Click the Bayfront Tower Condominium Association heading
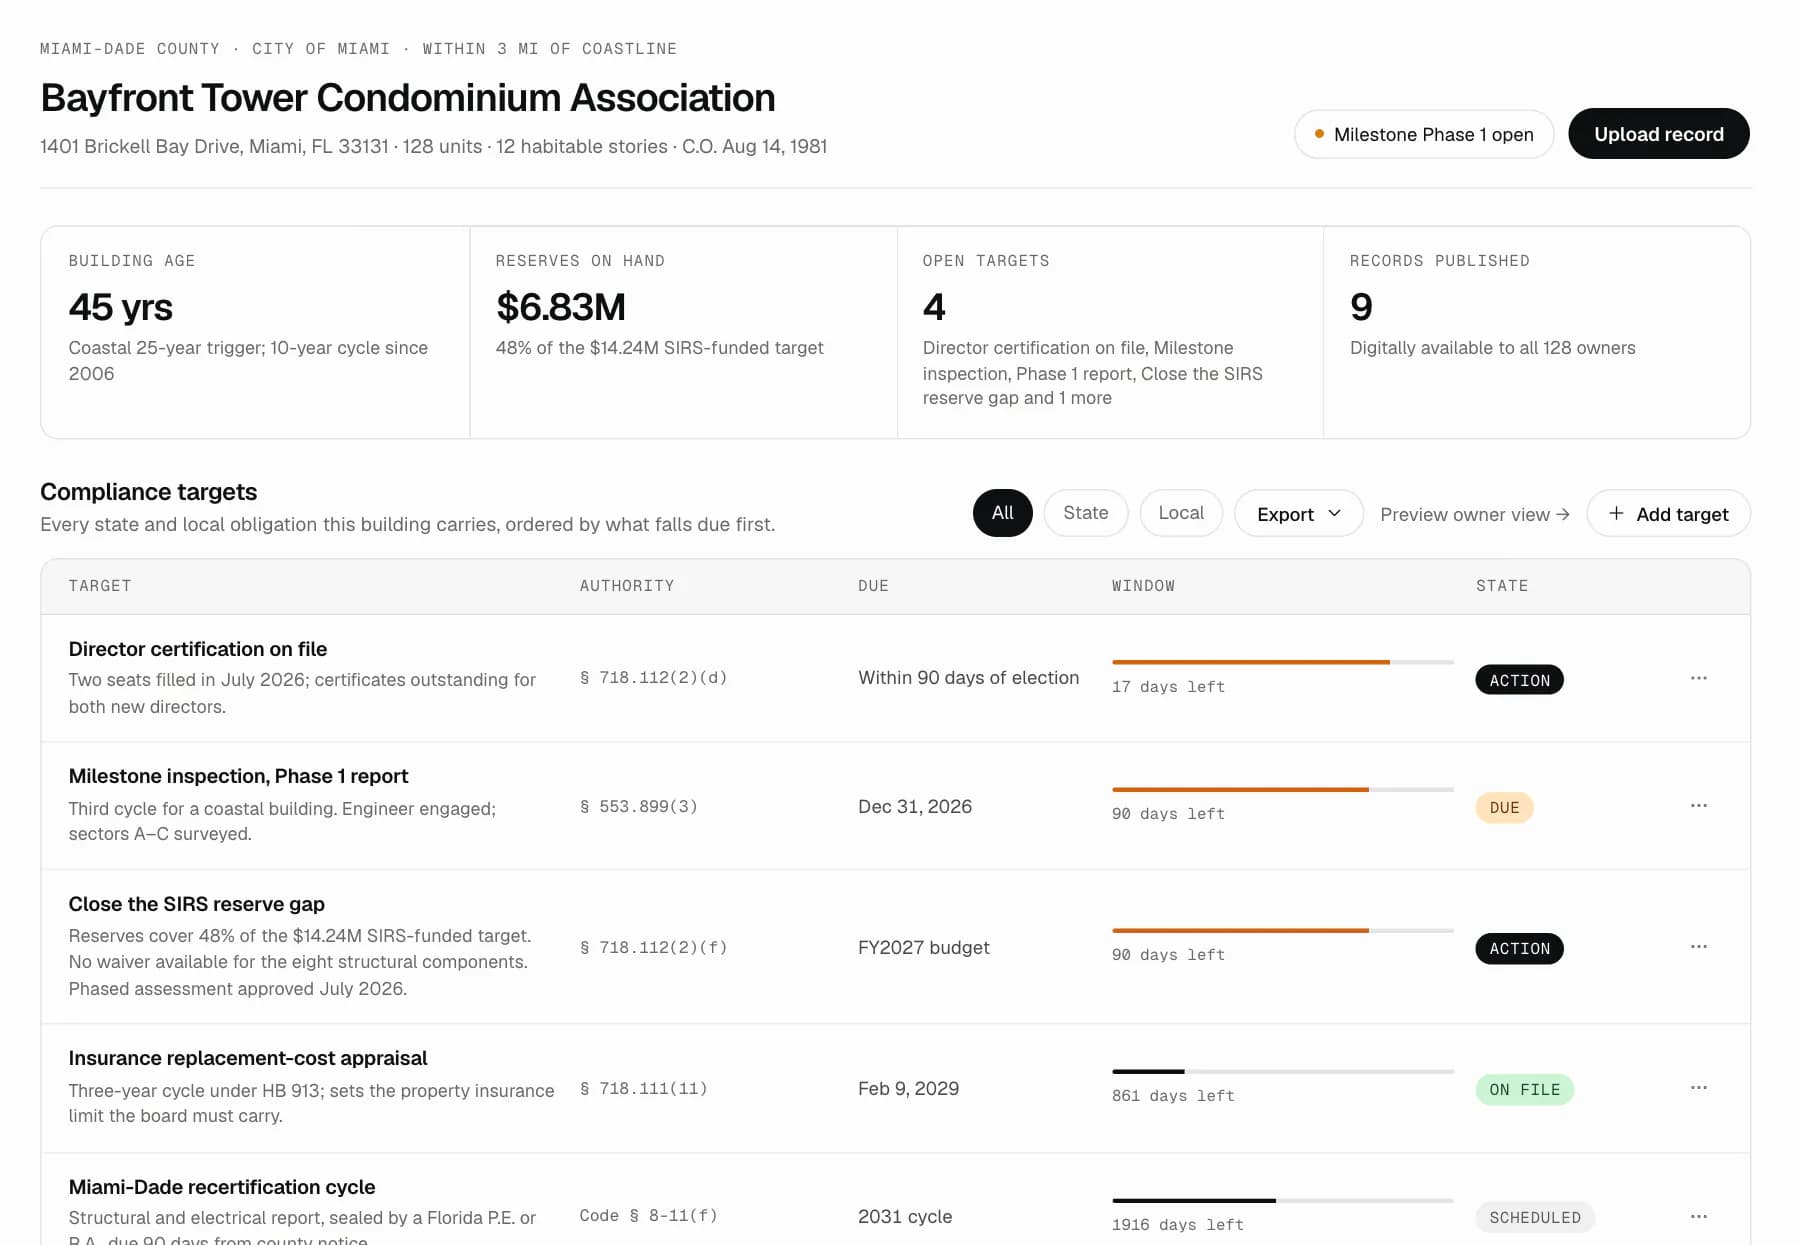Image resolution: width=1800 pixels, height=1245 pixels. click(407, 98)
